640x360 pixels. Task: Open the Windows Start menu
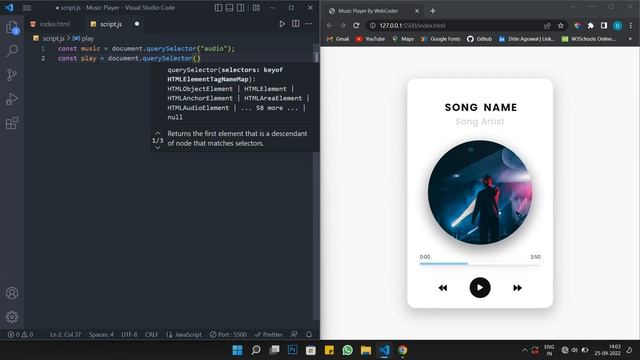(x=237, y=350)
